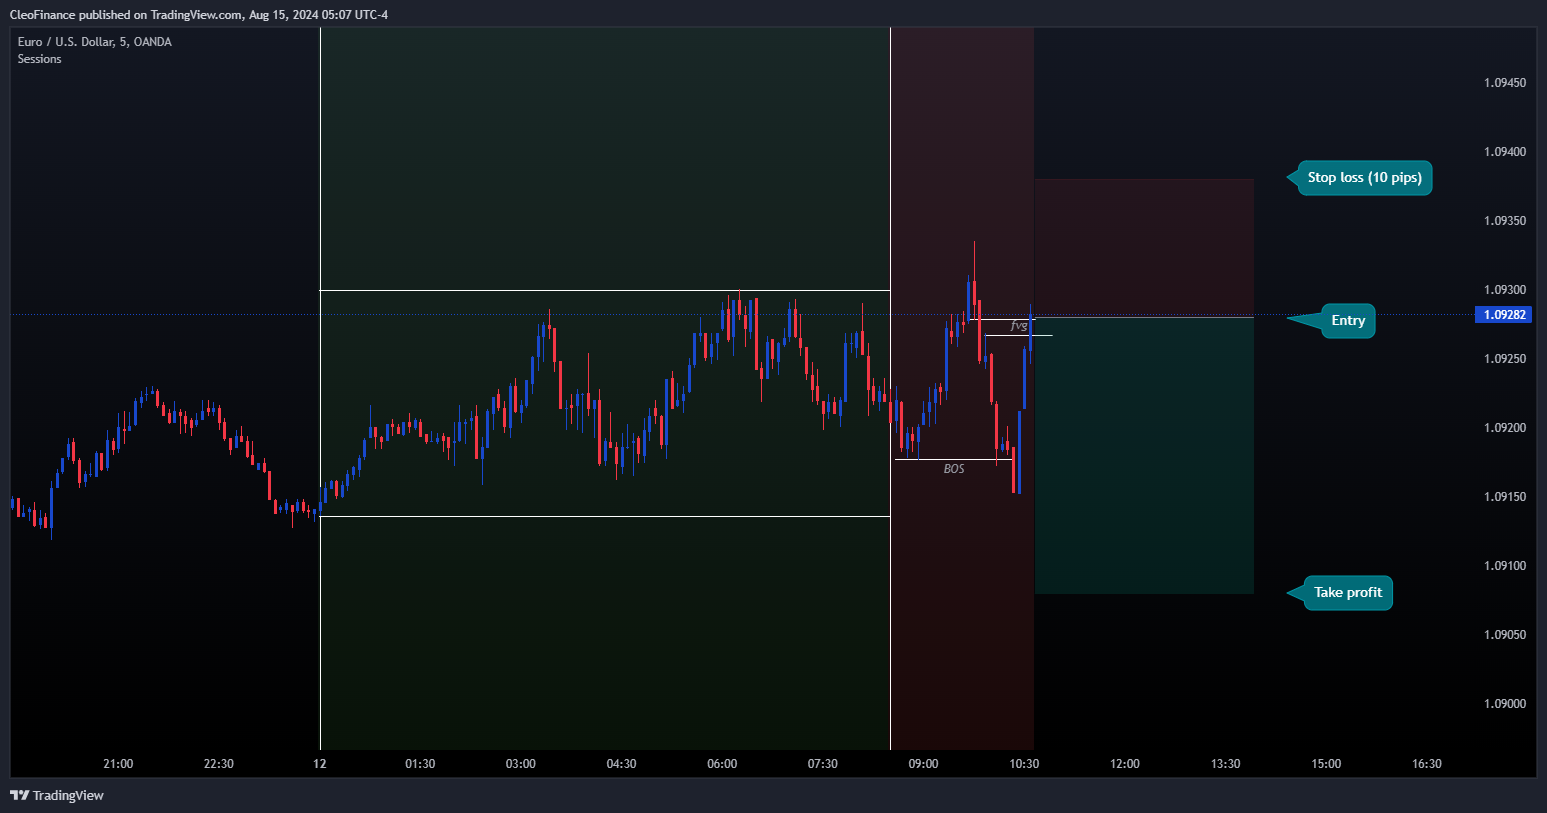Click the 1.09450 price axis label
1547x813 pixels.
tap(1505, 83)
